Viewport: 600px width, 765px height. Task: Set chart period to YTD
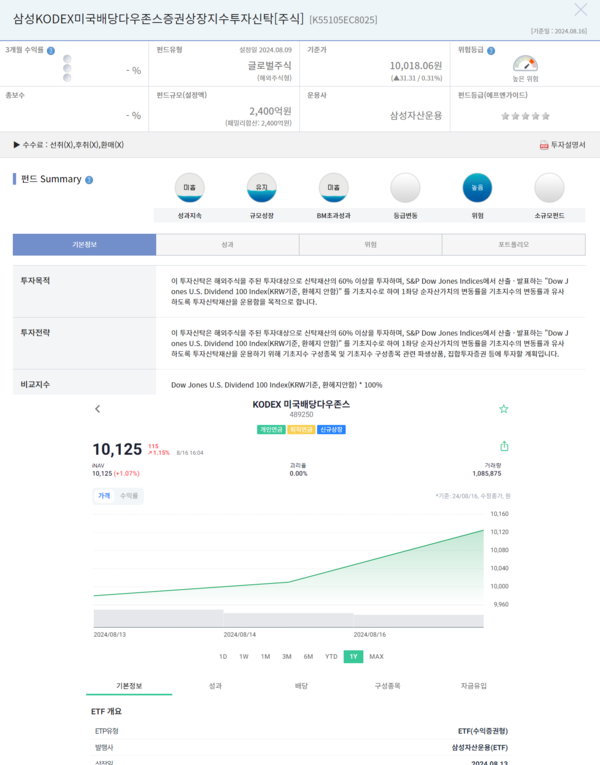click(x=331, y=657)
